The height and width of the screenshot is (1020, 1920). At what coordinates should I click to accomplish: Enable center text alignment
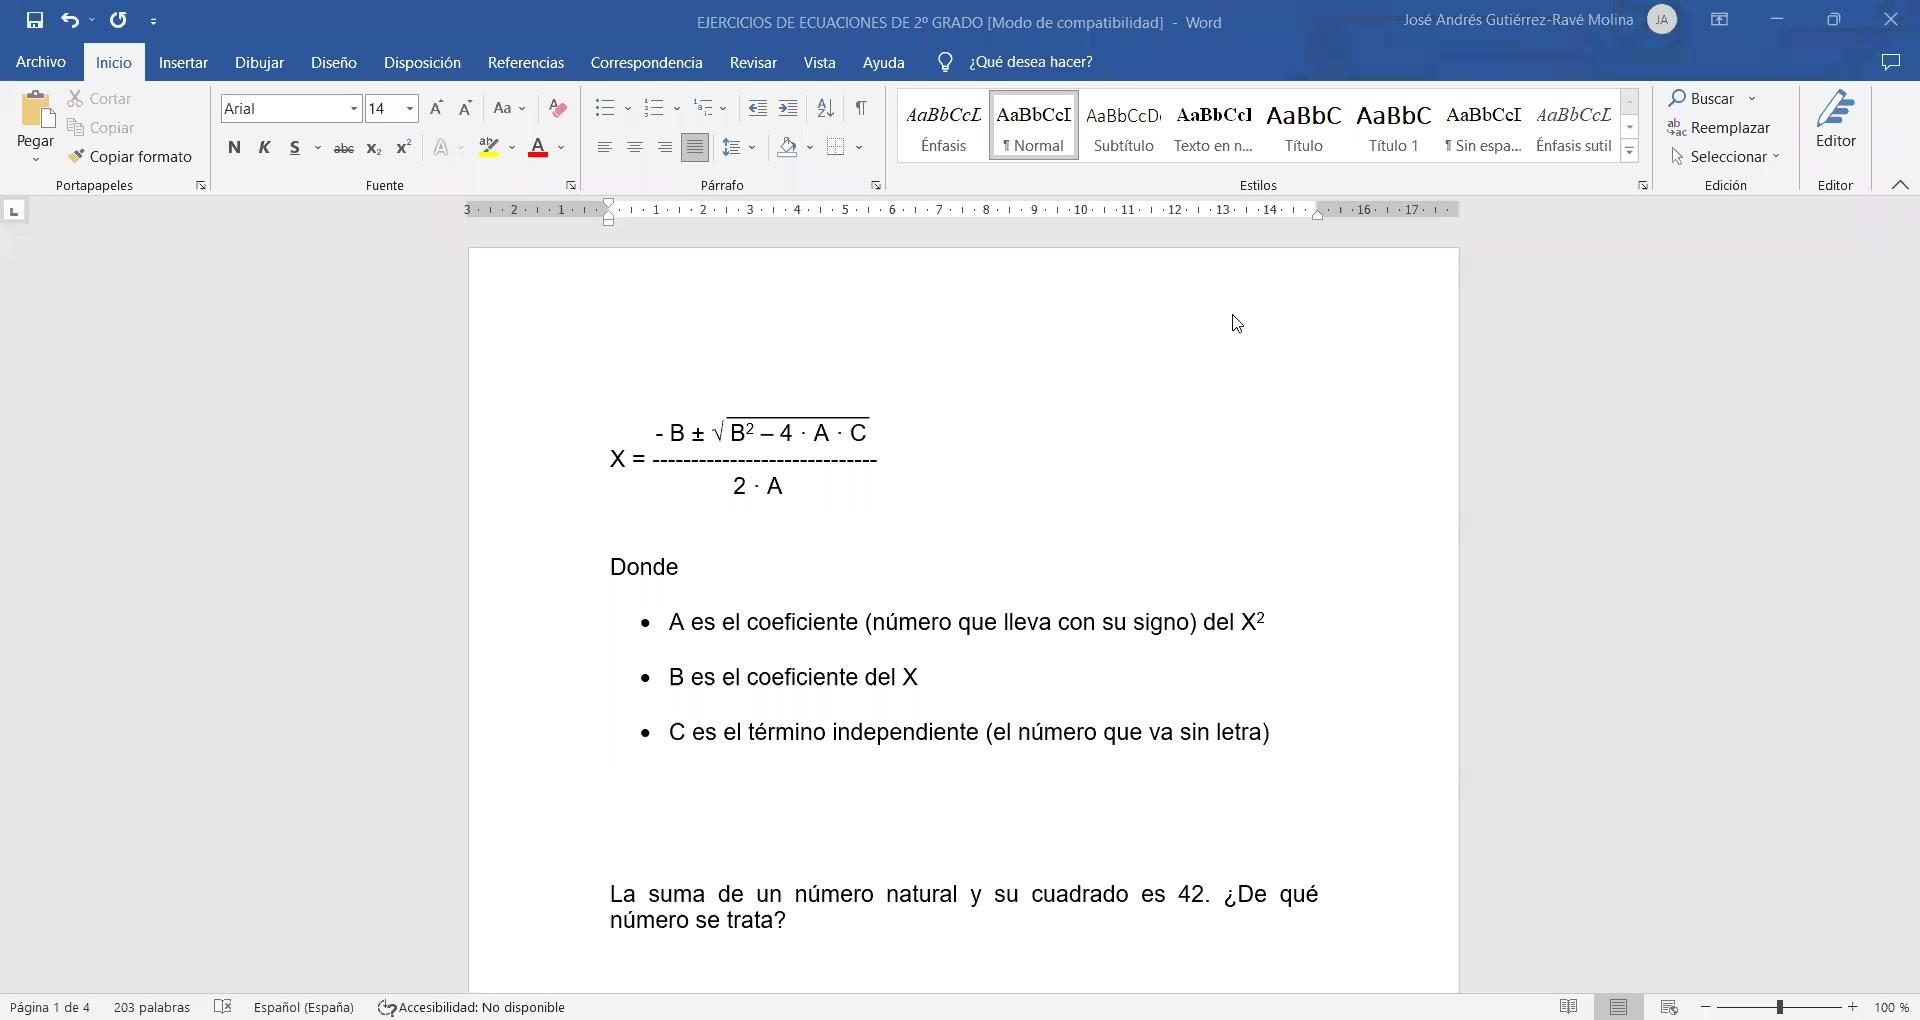634,148
